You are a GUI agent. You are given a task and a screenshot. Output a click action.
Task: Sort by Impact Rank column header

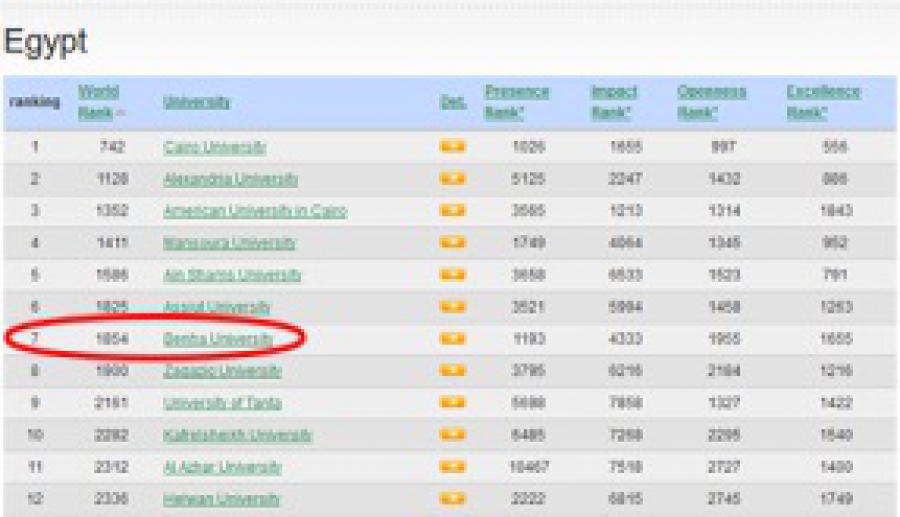click(x=613, y=102)
